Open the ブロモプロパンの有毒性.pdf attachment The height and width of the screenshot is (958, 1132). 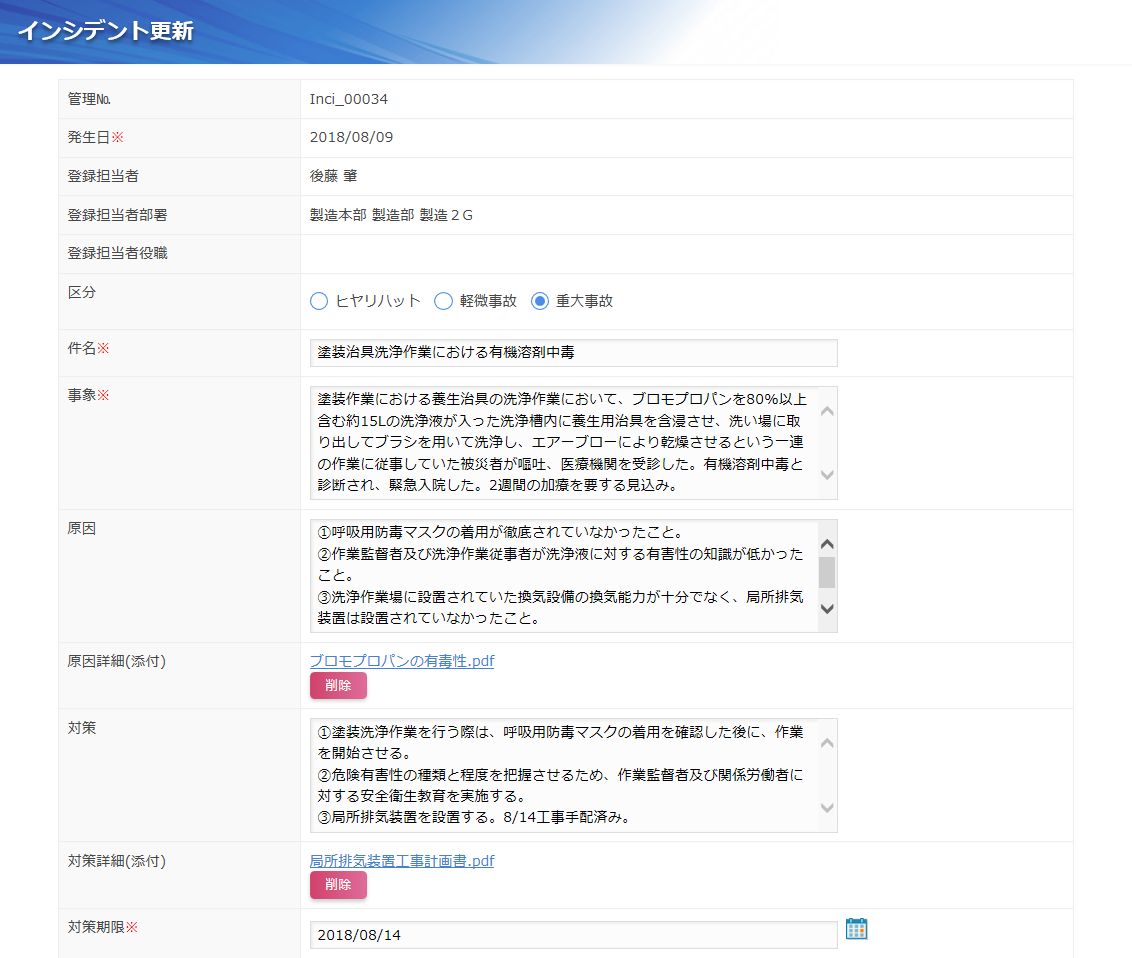coord(402,661)
